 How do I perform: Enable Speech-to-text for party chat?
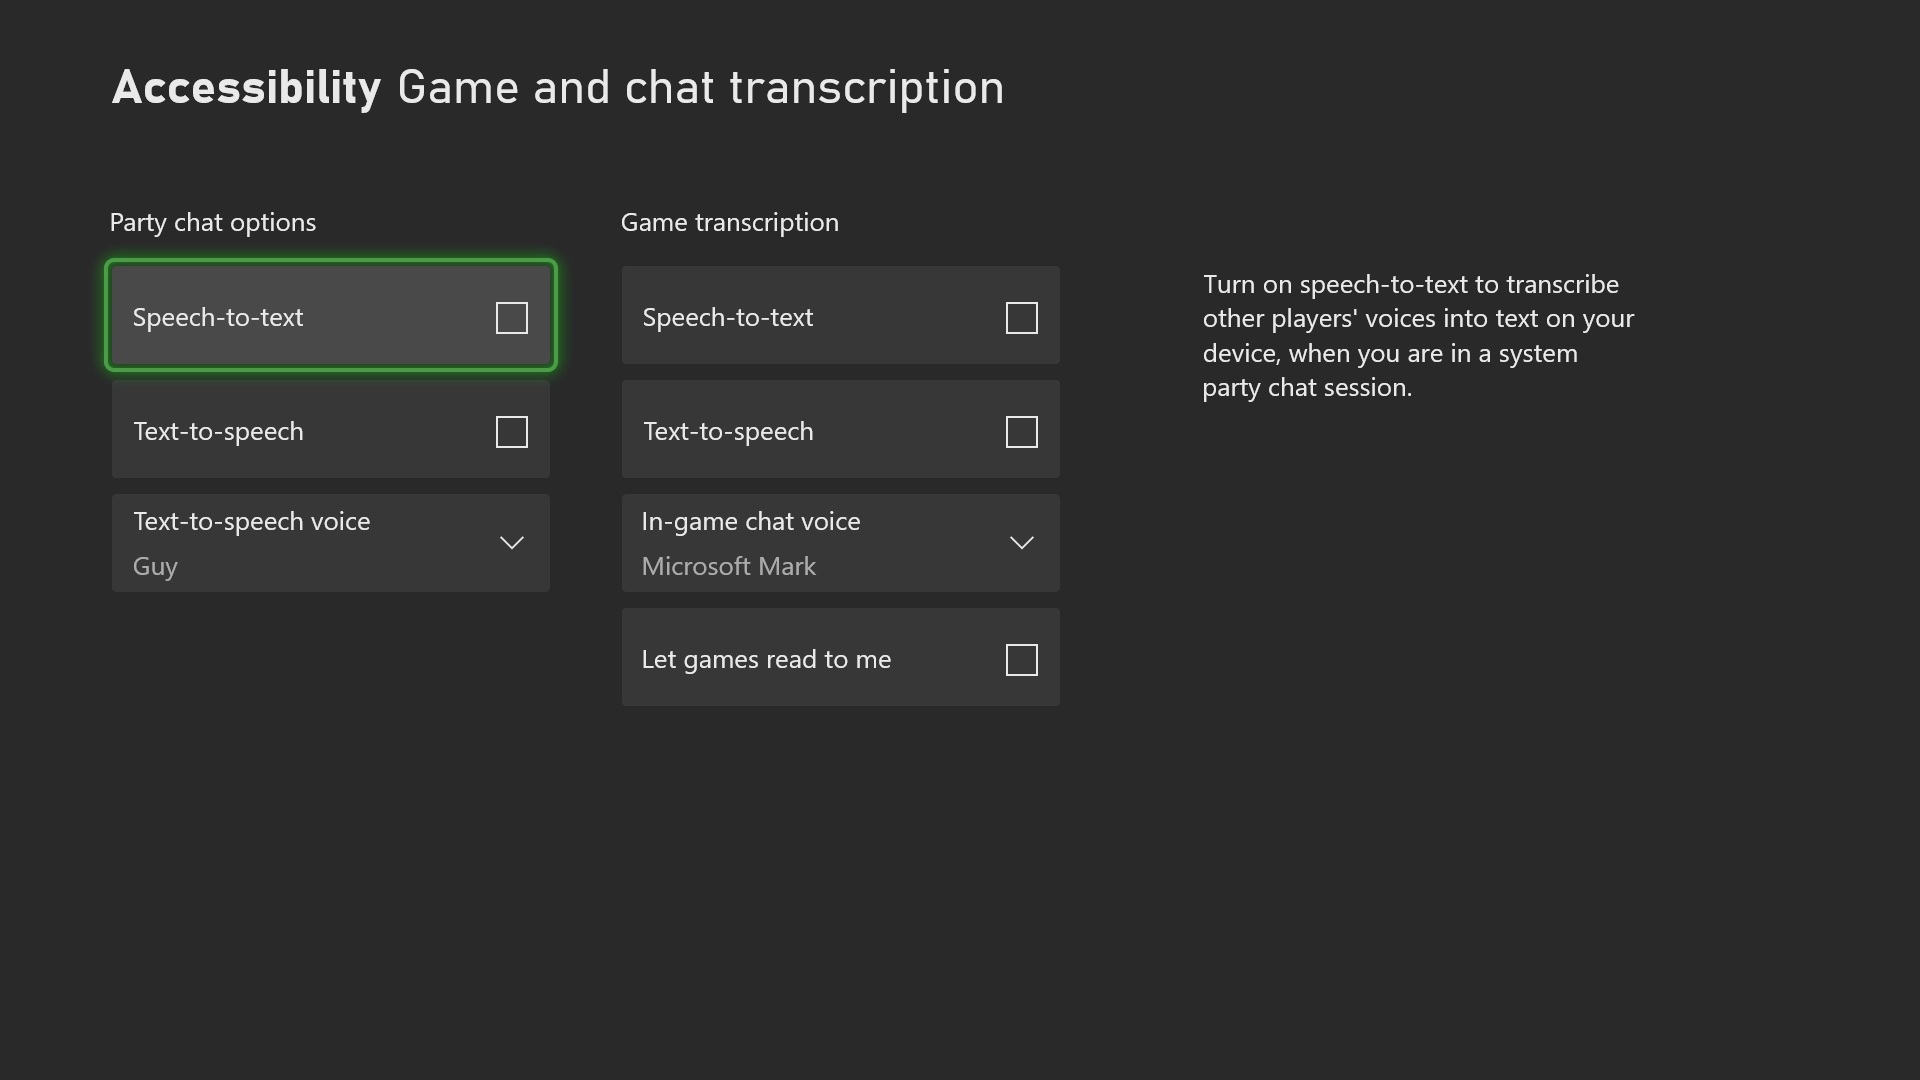(x=512, y=316)
